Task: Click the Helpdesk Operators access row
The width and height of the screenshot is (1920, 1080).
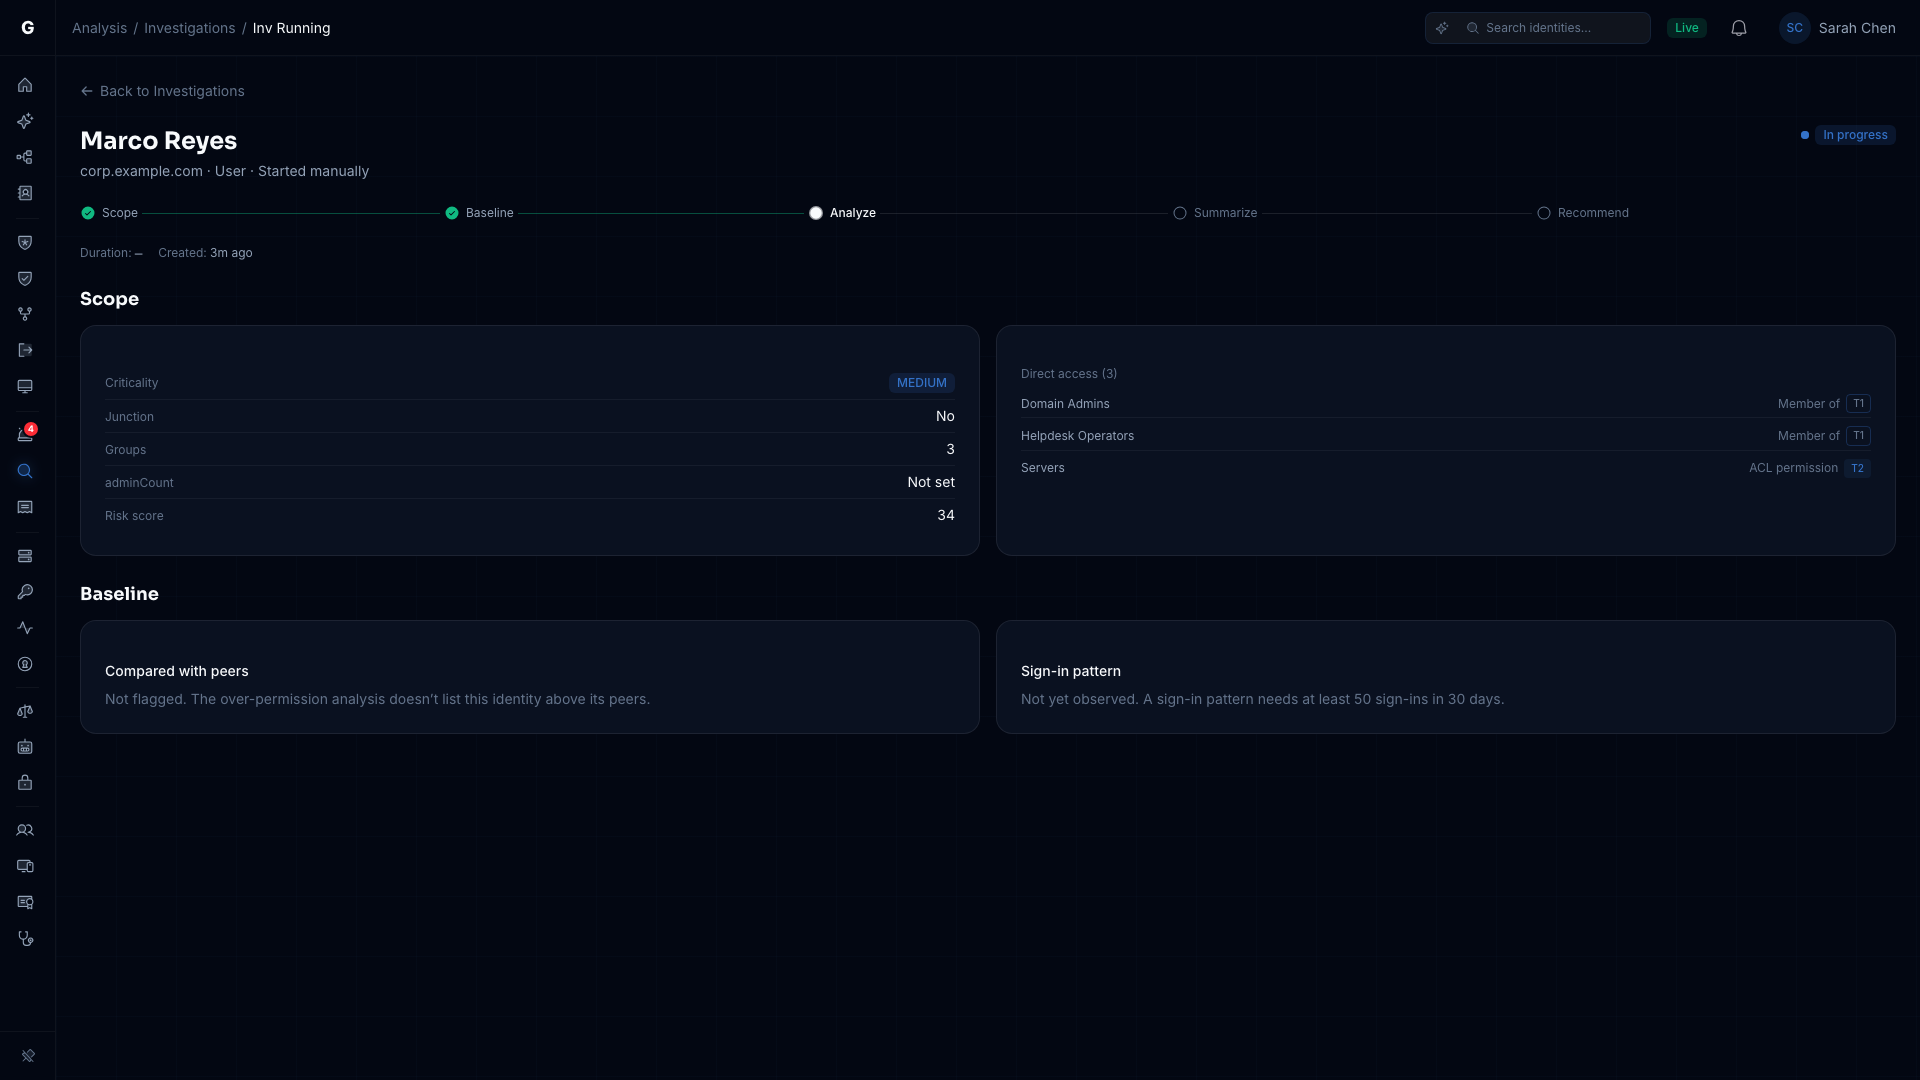Action: 1446,436
